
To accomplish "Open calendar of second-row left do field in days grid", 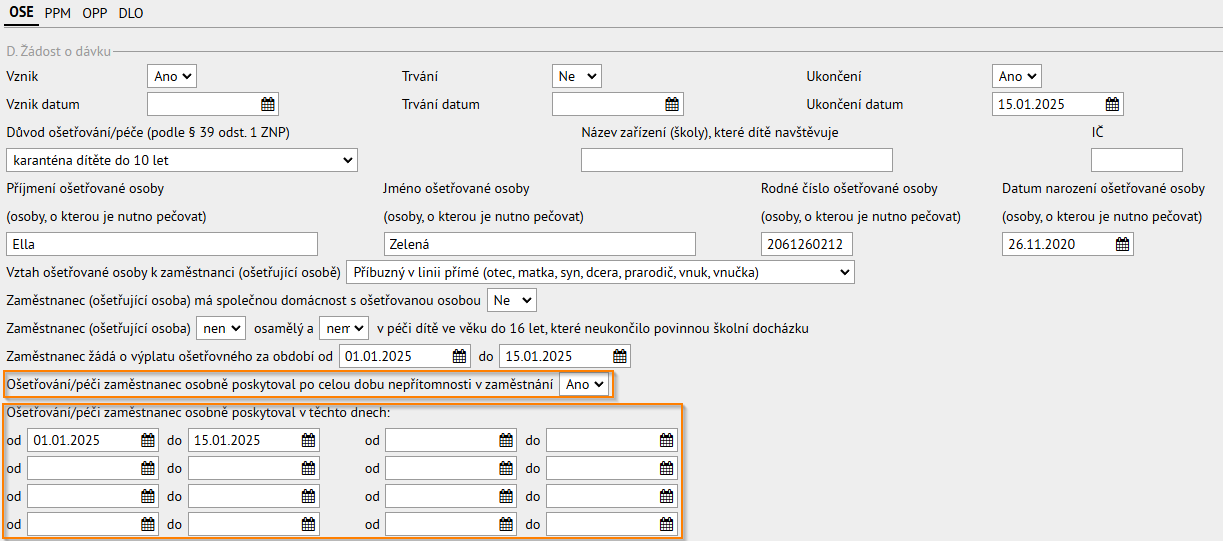I will [x=309, y=468].
